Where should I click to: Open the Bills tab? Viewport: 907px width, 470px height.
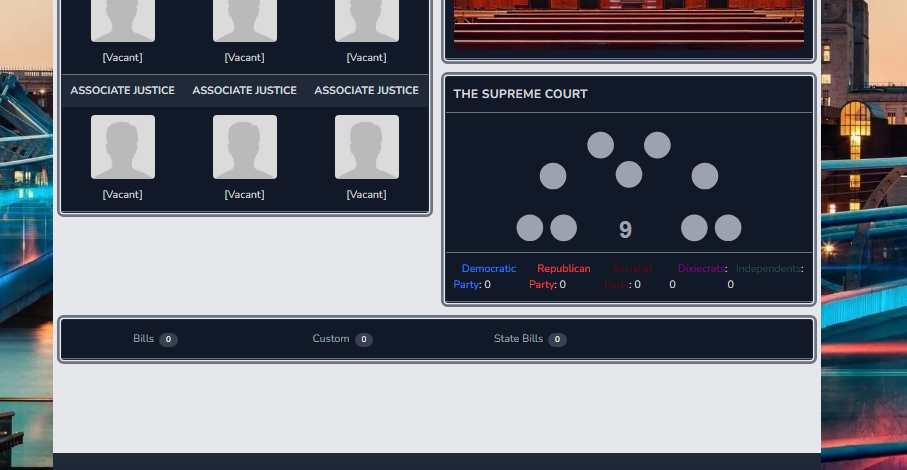[x=155, y=339]
